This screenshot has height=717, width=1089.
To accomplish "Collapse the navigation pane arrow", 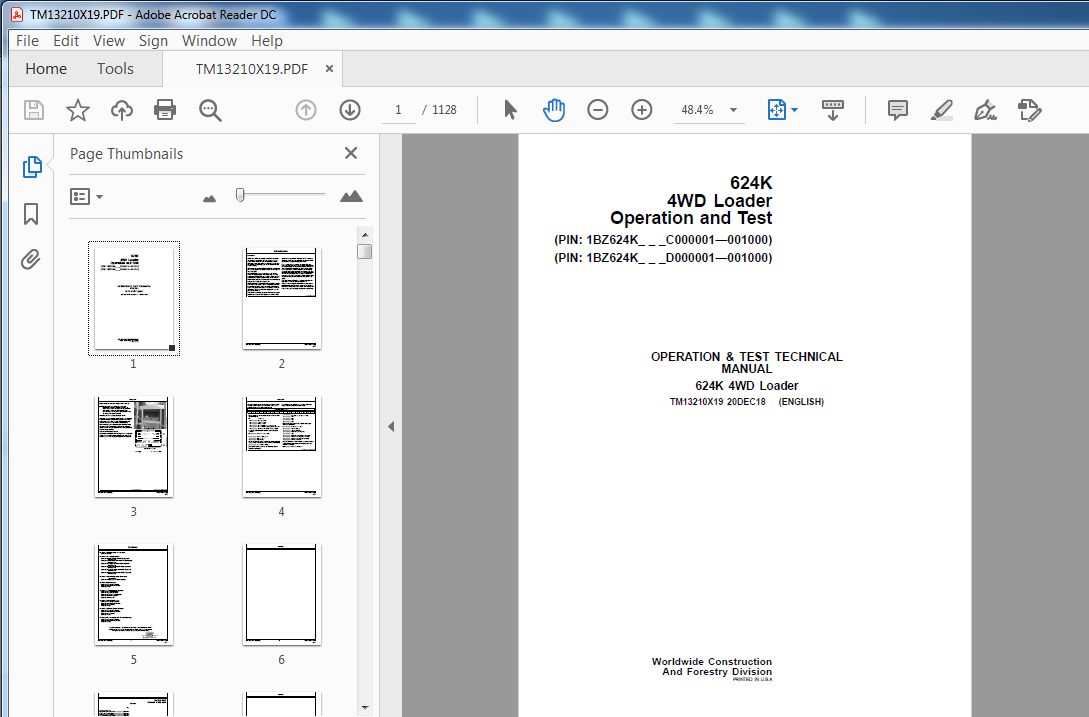I will 391,426.
